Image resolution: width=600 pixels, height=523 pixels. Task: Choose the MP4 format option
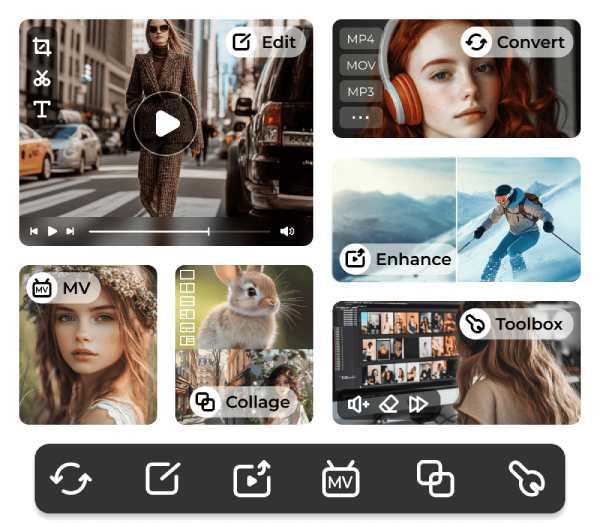360,39
